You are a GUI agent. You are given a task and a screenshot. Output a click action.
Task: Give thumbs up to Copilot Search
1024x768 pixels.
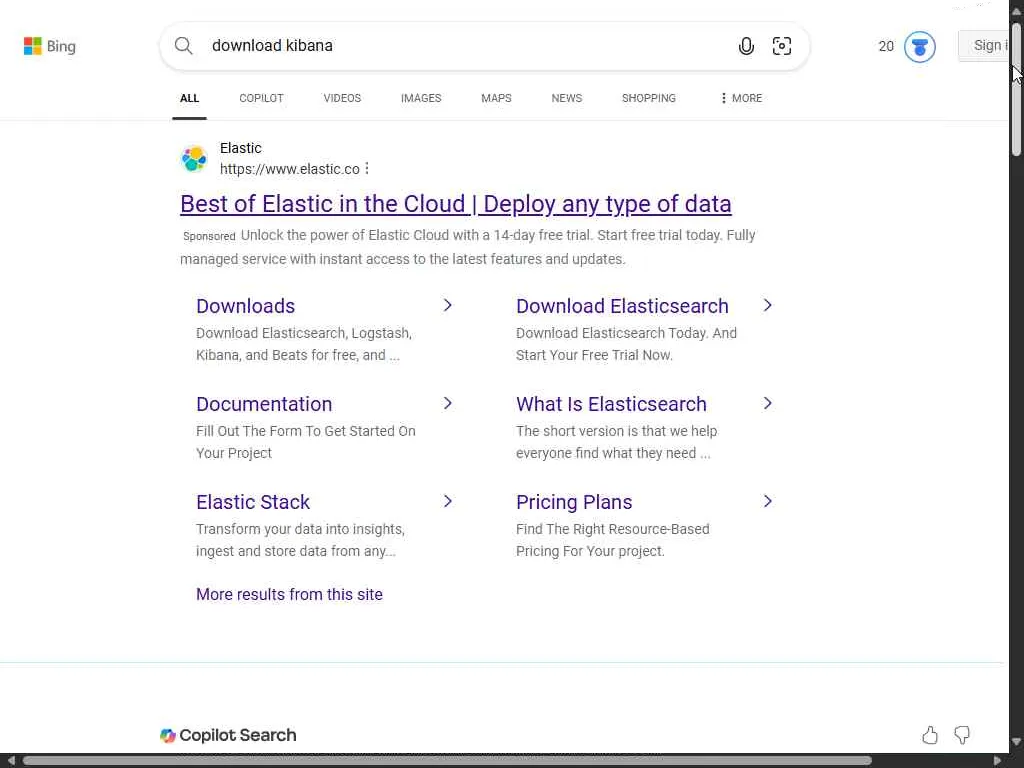click(930, 736)
